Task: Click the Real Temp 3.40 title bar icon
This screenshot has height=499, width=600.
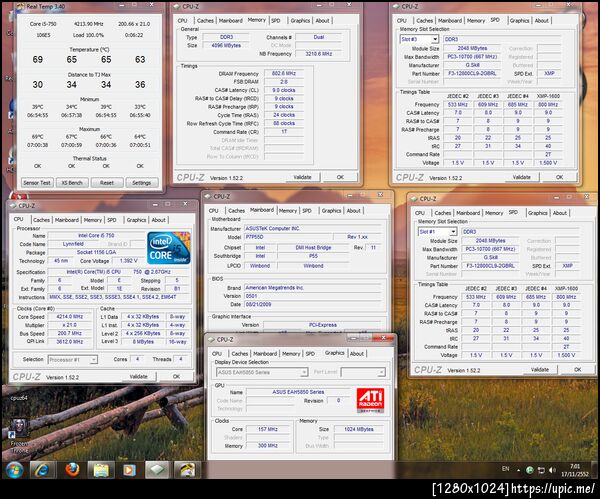Action: 22,7
